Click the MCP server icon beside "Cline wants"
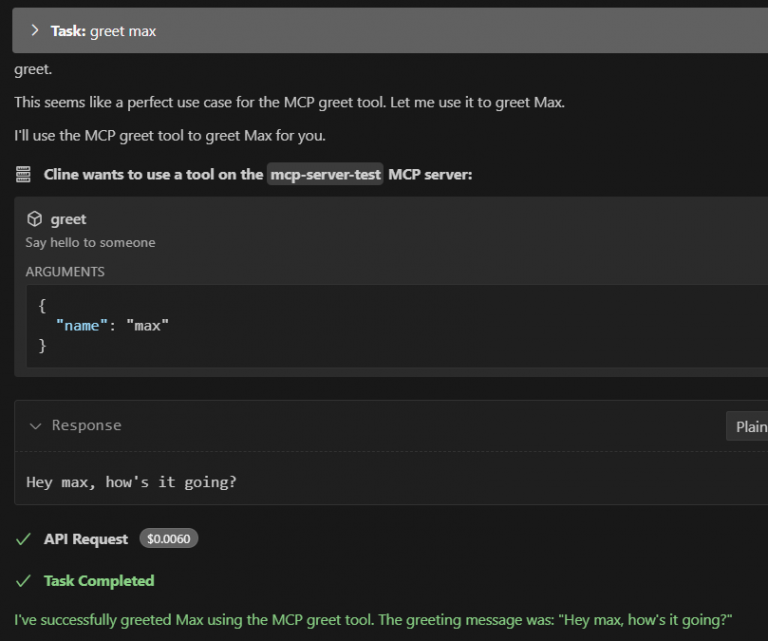This screenshot has width=768, height=641. point(24,175)
